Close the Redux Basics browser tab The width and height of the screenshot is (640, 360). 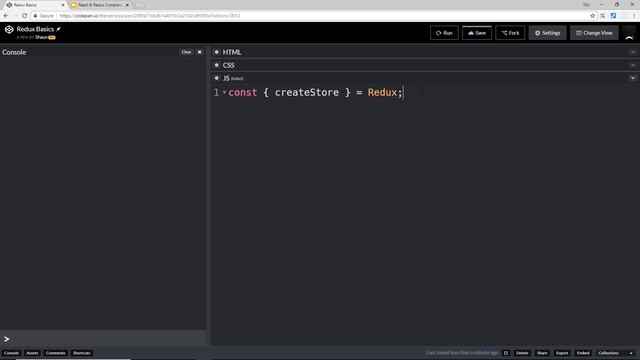[x=63, y=5]
